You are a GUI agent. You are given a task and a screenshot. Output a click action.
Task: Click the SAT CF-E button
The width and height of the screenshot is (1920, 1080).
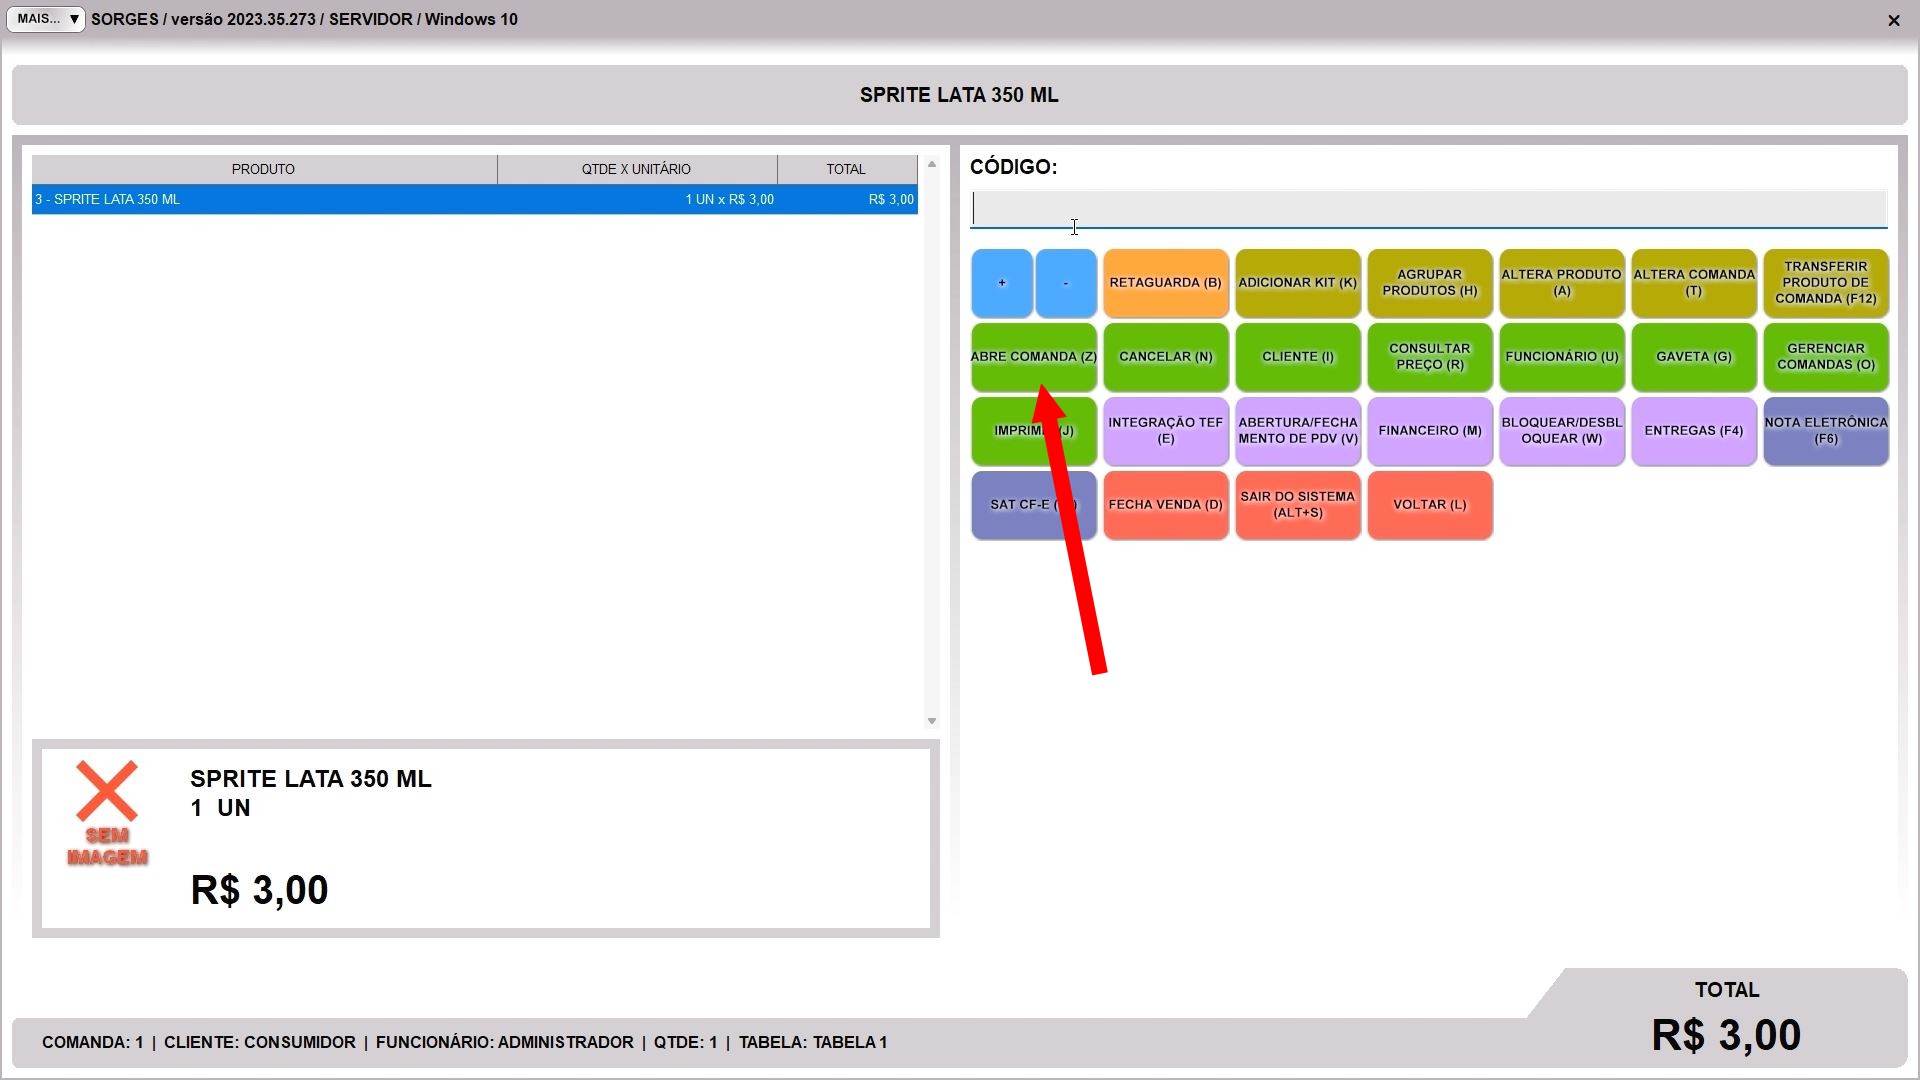click(1034, 505)
